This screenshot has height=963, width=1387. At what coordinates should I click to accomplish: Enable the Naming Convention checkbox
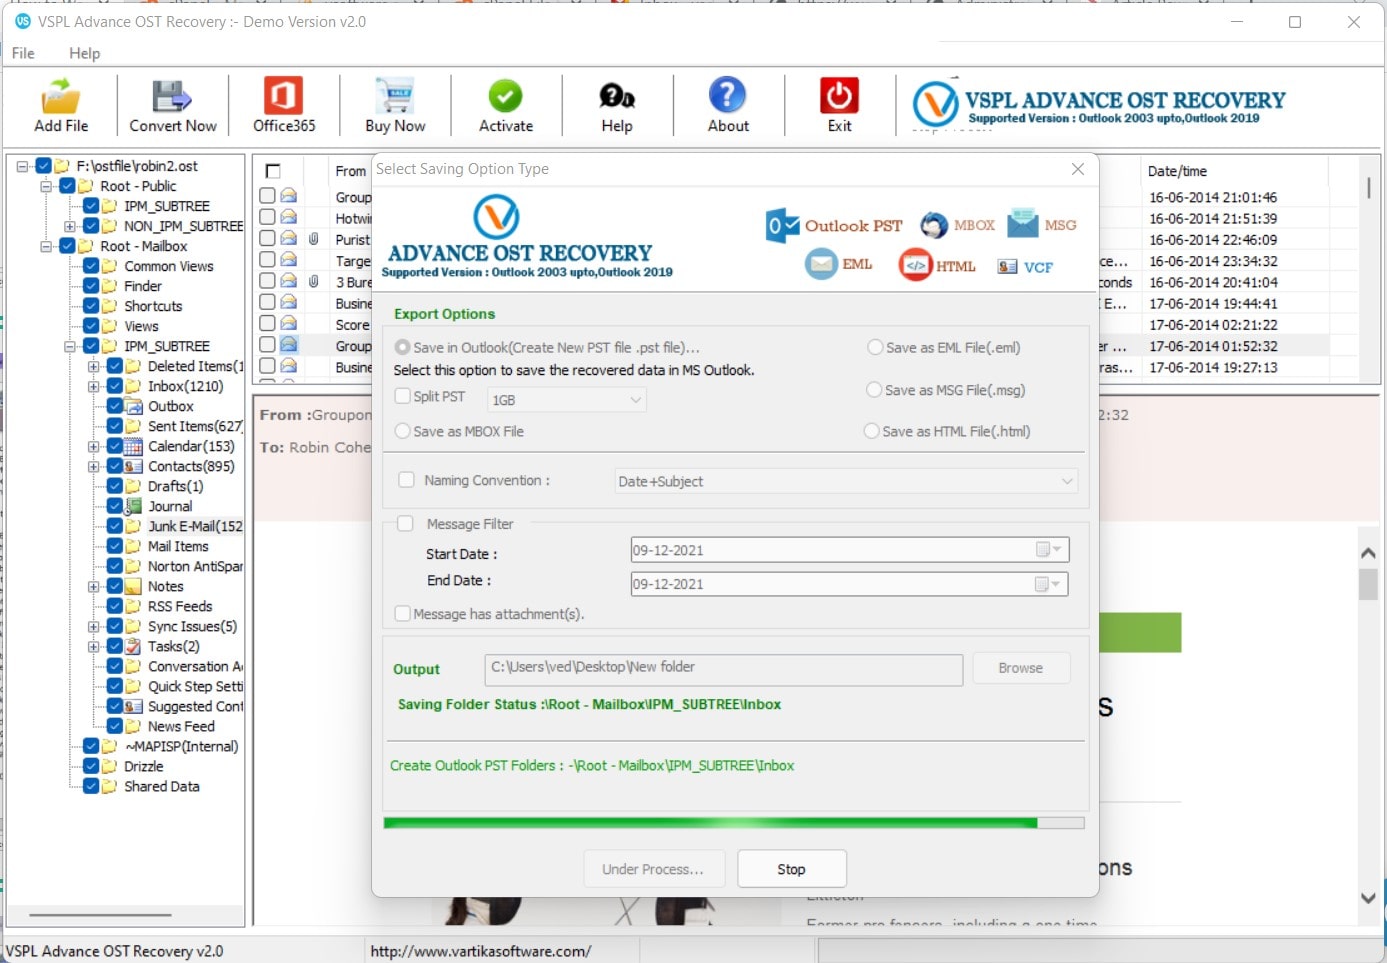[406, 480]
